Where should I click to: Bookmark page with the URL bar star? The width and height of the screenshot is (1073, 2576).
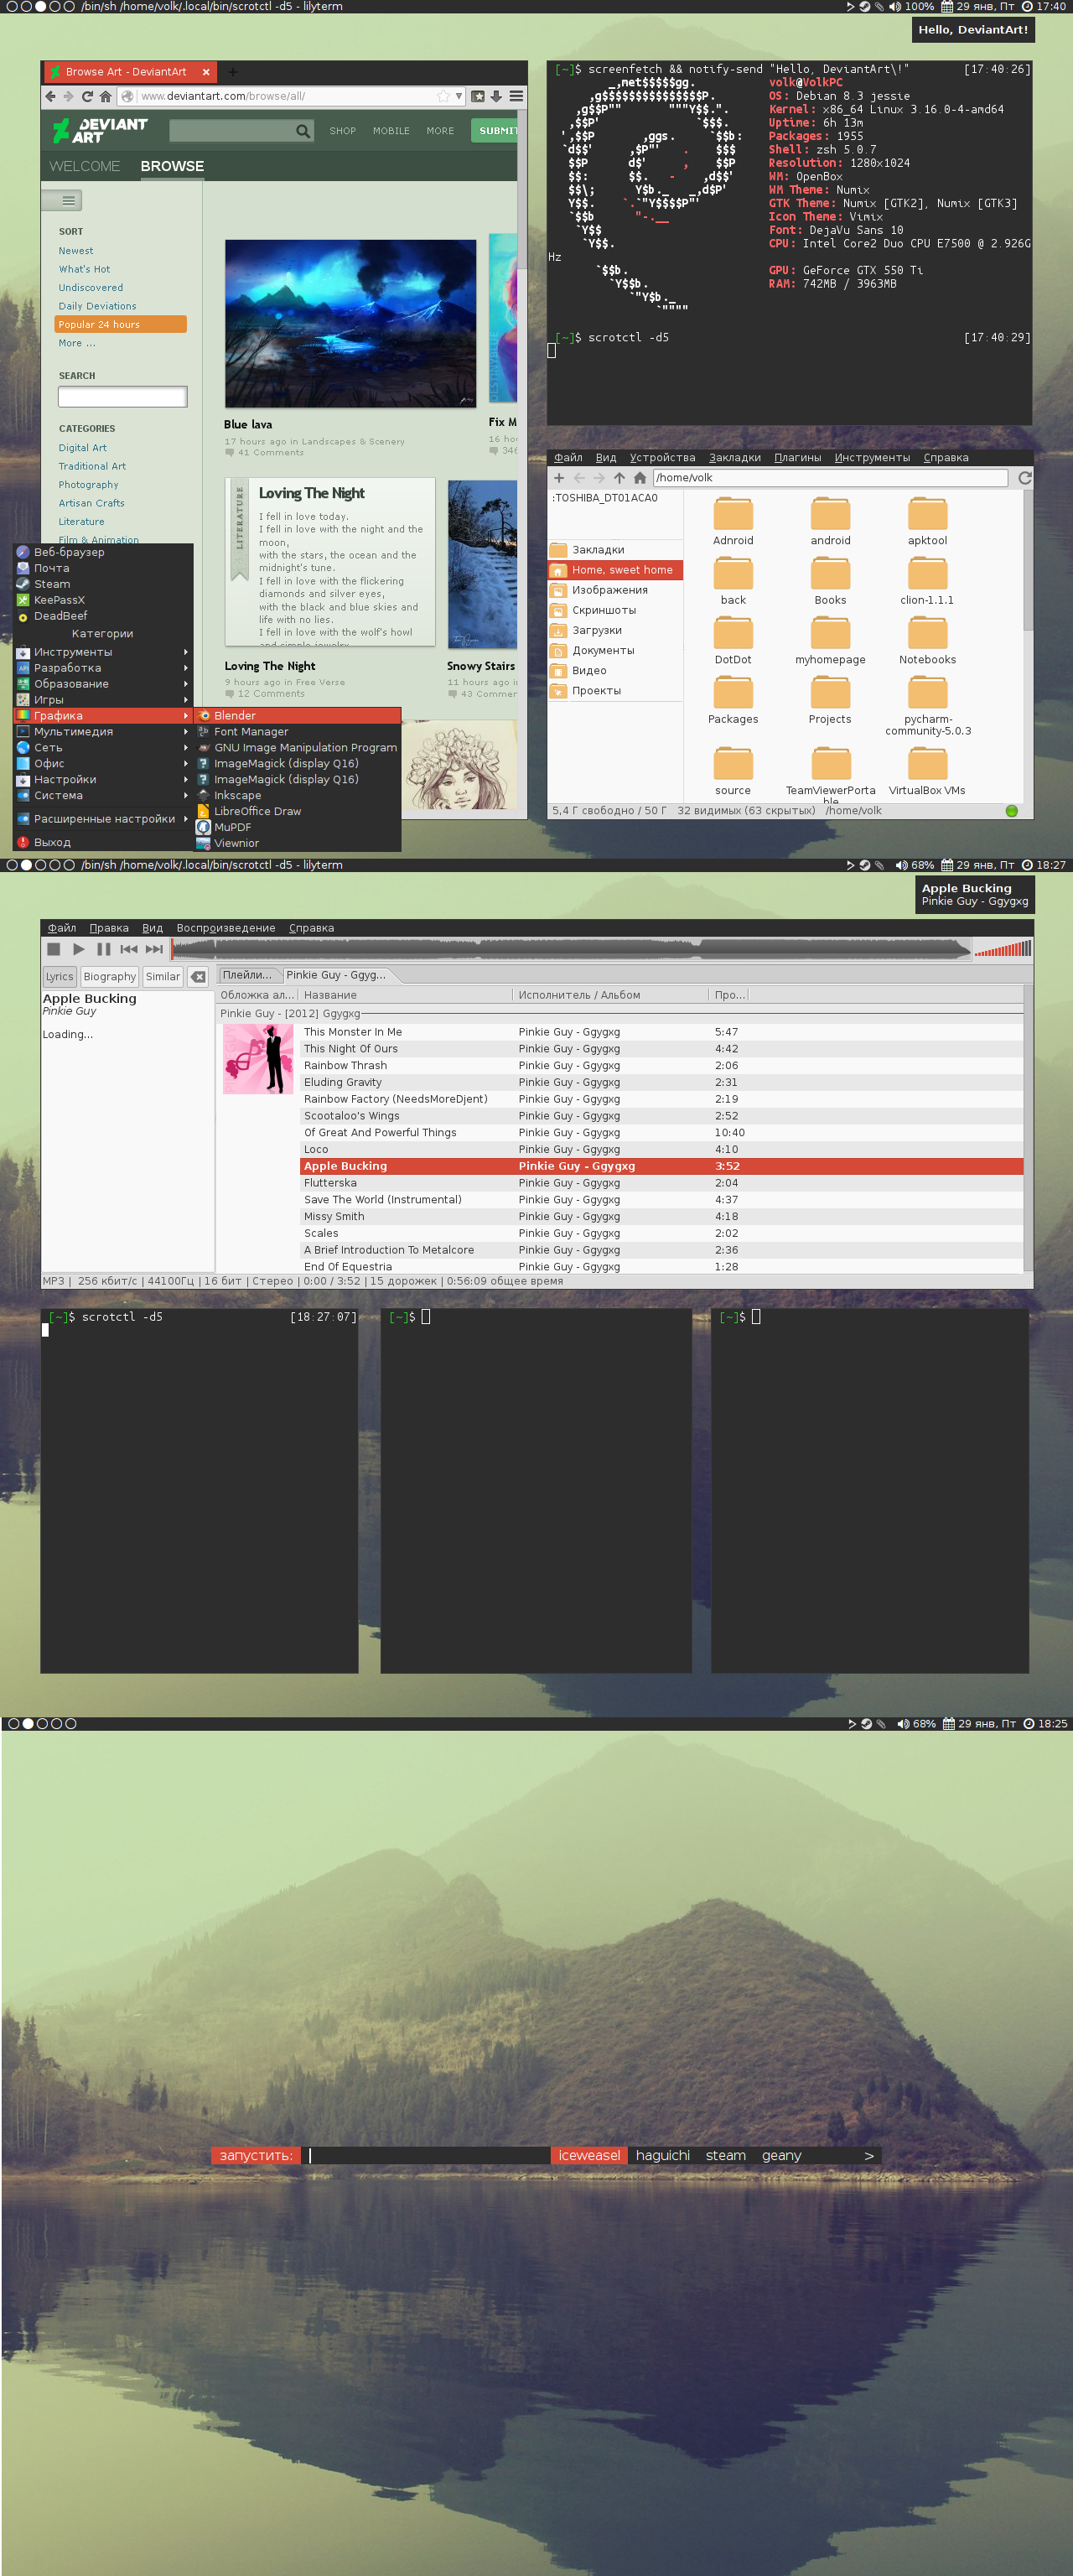(443, 96)
